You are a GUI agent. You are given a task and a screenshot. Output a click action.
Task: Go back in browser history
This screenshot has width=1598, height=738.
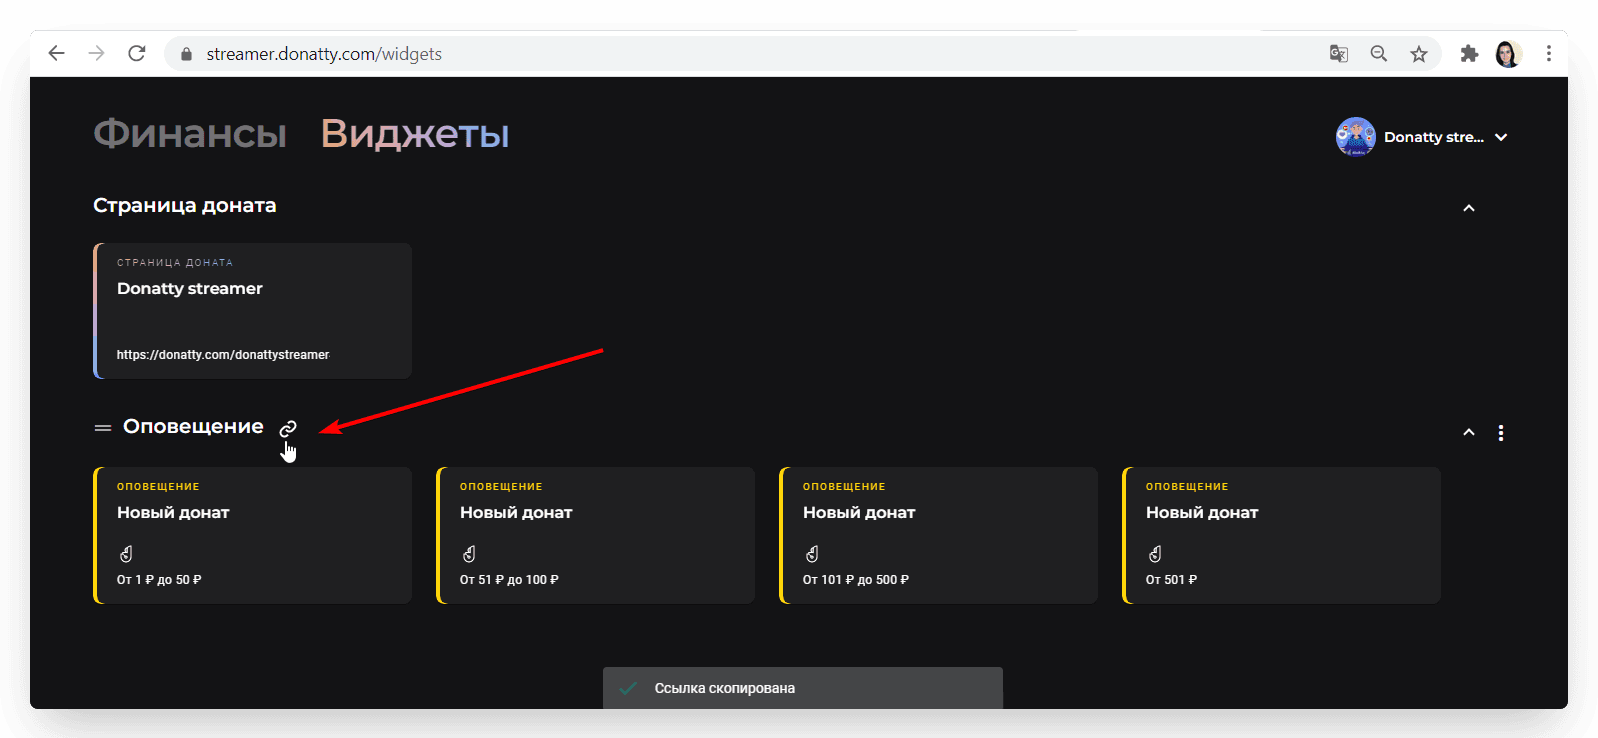pos(57,54)
